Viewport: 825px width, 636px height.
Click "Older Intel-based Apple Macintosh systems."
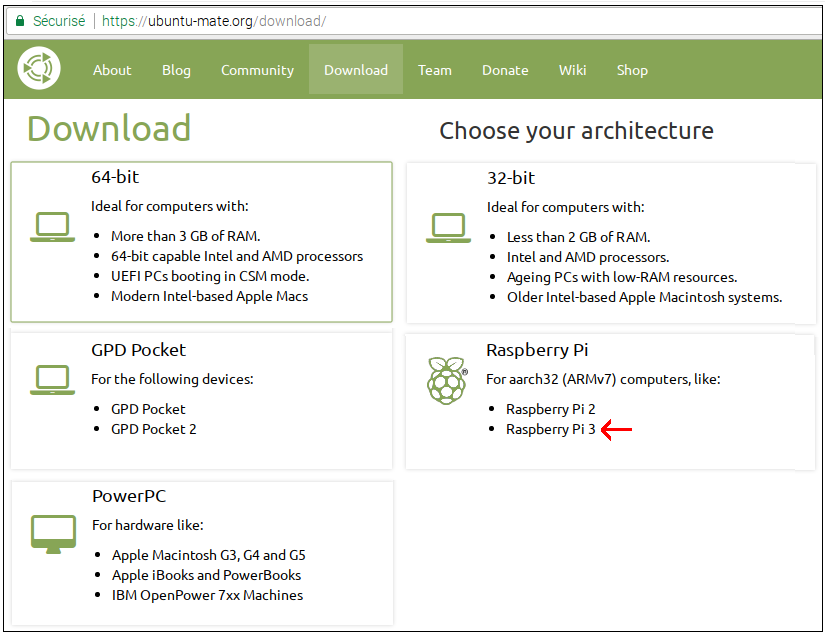click(x=645, y=297)
